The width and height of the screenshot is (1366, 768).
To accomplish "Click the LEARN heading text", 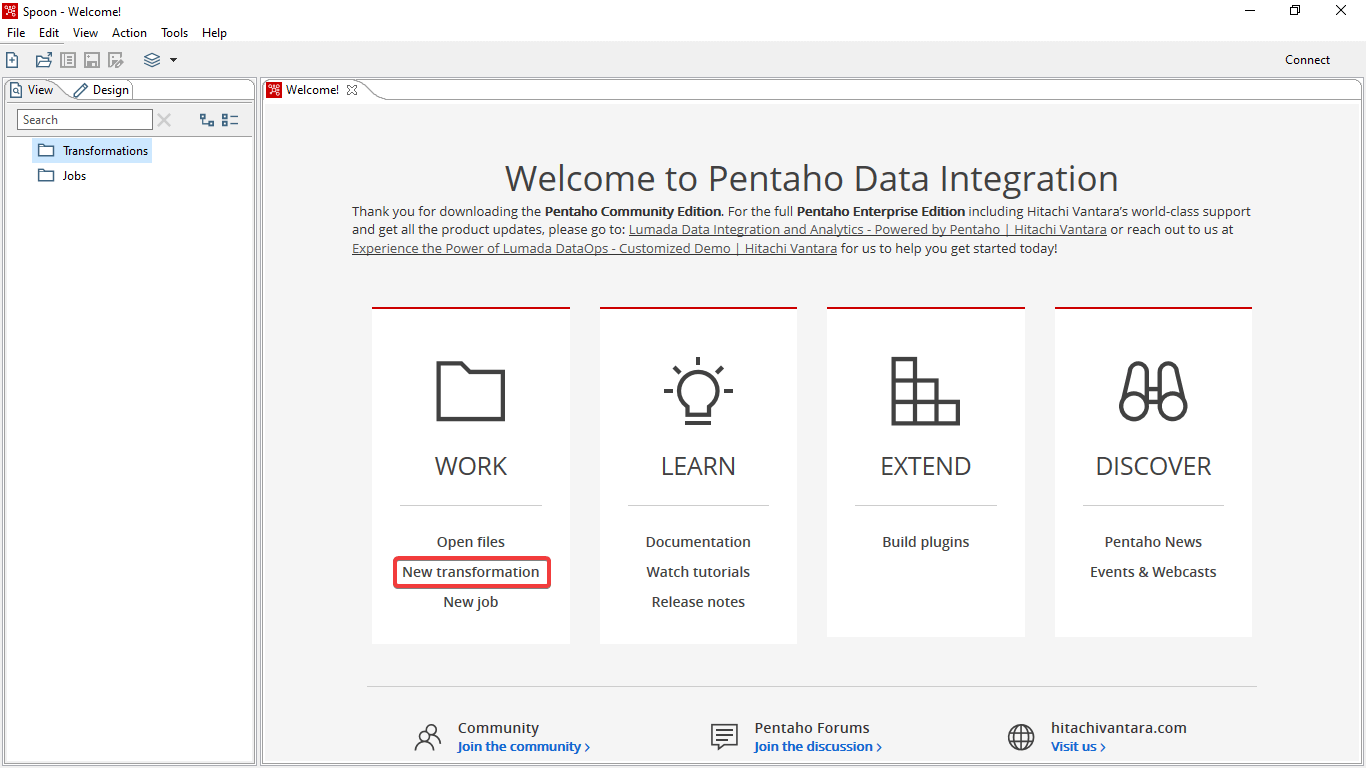I will (698, 466).
